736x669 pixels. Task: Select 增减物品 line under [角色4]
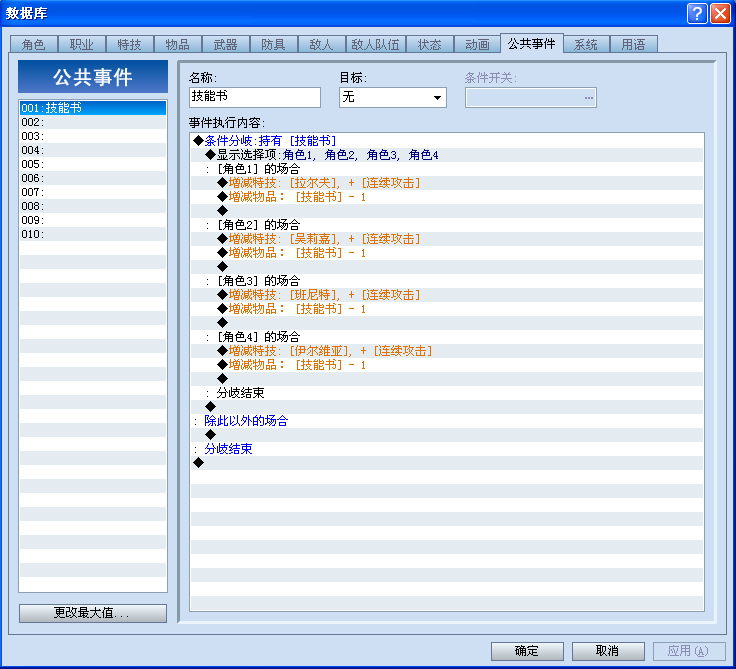[447, 365]
